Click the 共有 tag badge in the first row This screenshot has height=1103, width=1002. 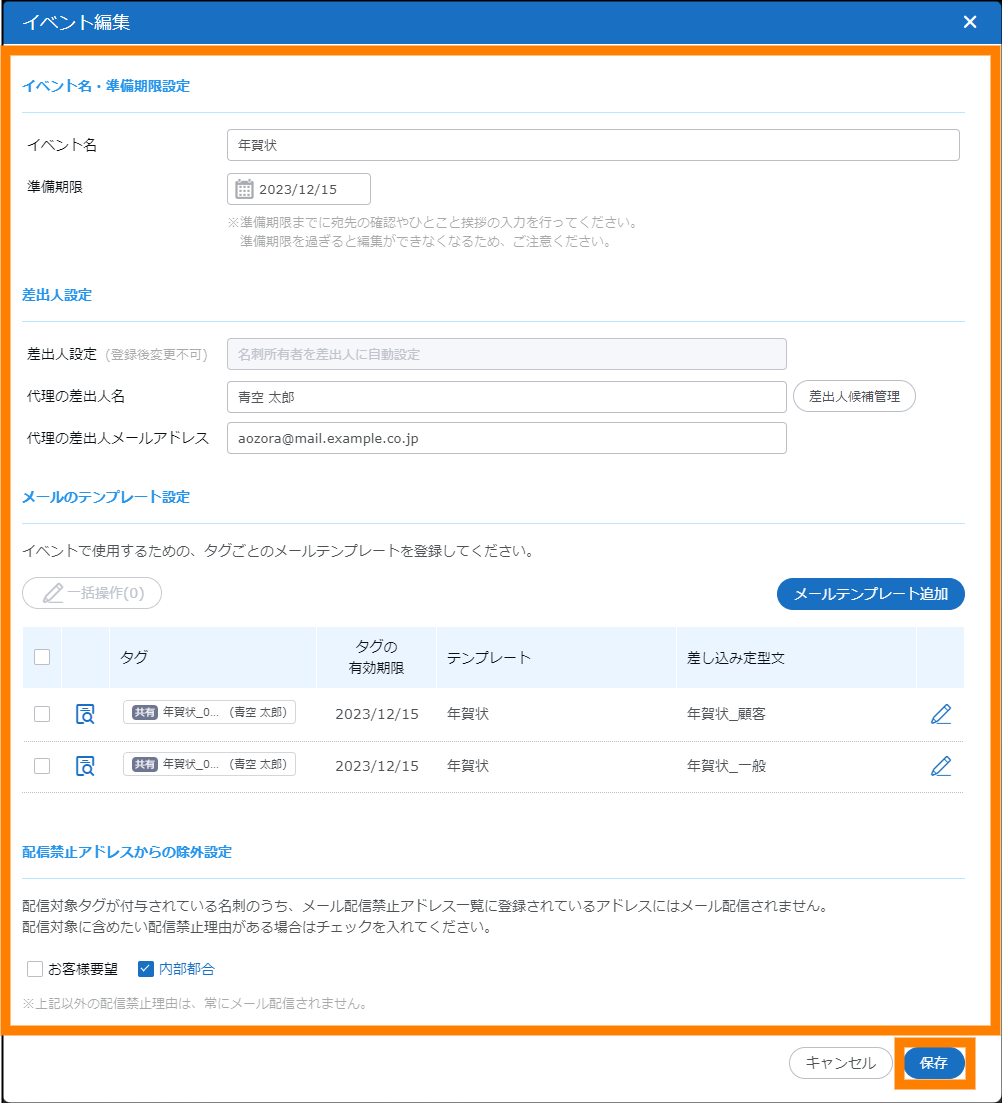145,713
